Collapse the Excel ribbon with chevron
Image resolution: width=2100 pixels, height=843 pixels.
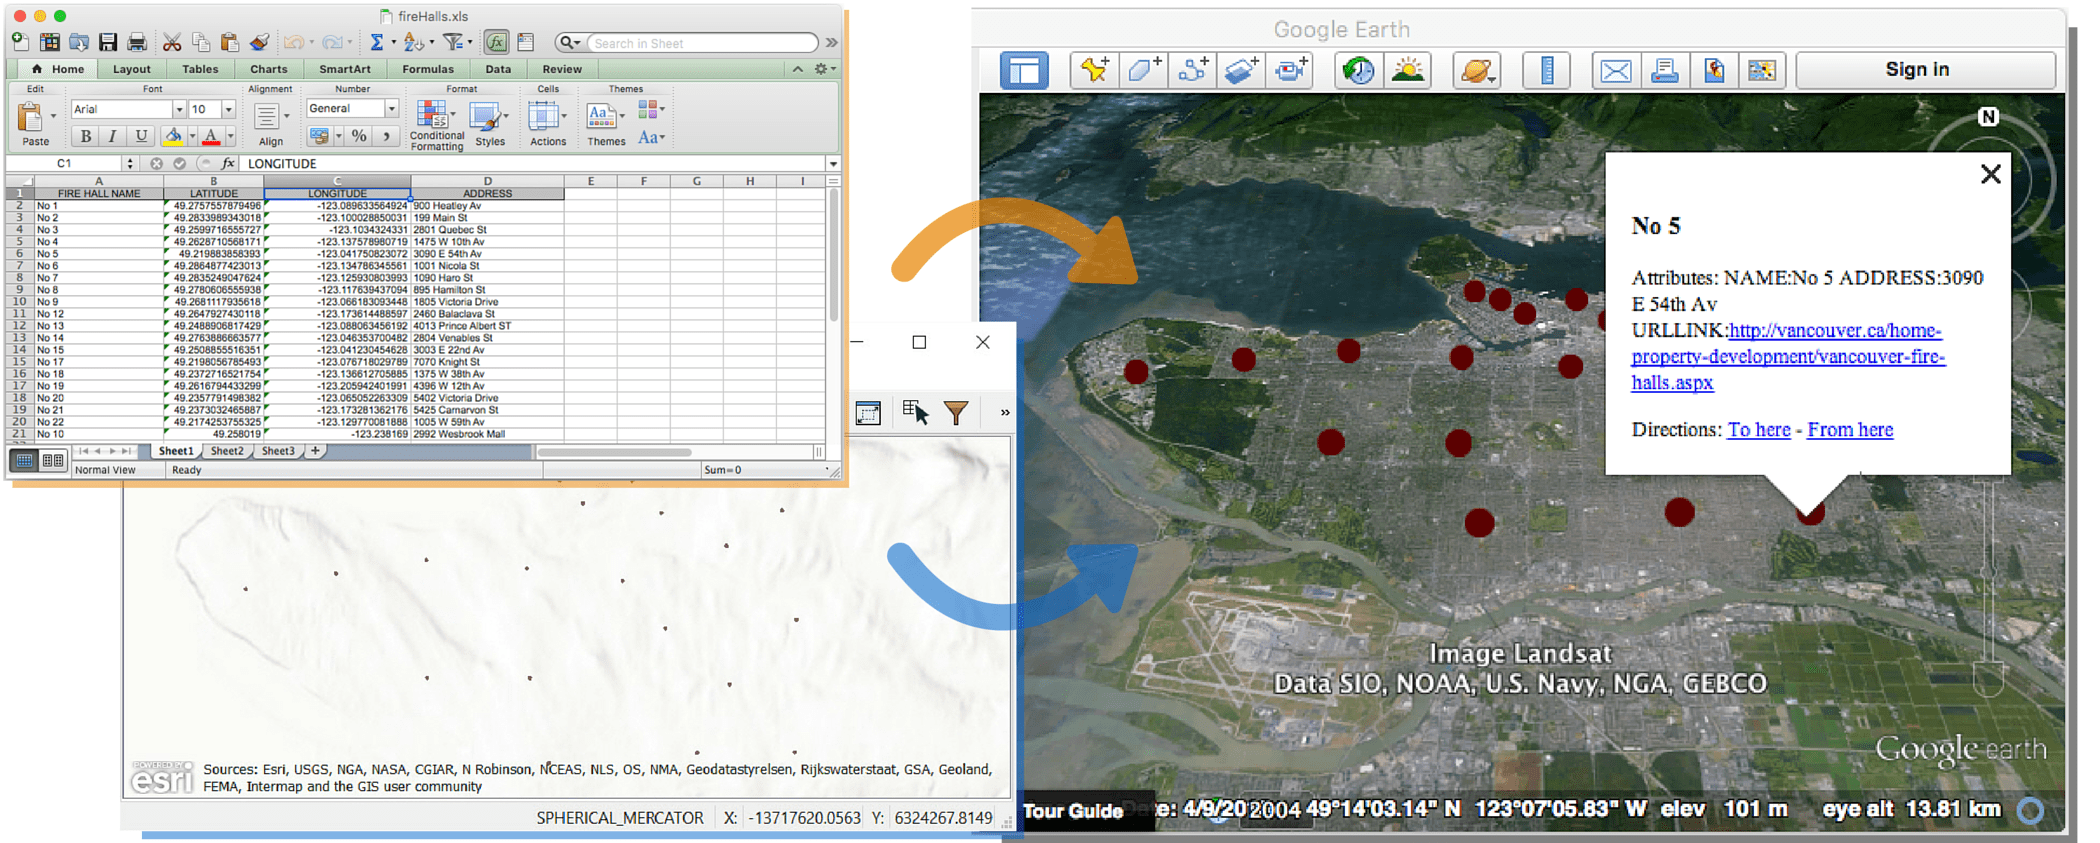point(797,69)
